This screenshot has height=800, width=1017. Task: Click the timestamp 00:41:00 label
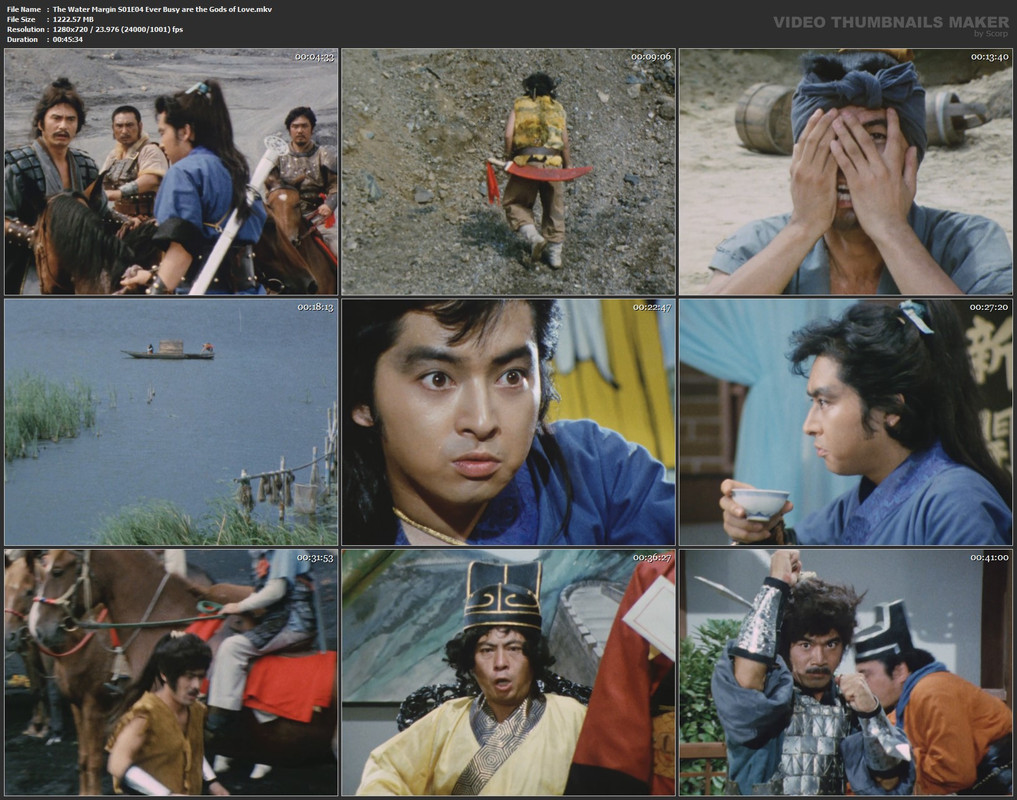[990, 558]
